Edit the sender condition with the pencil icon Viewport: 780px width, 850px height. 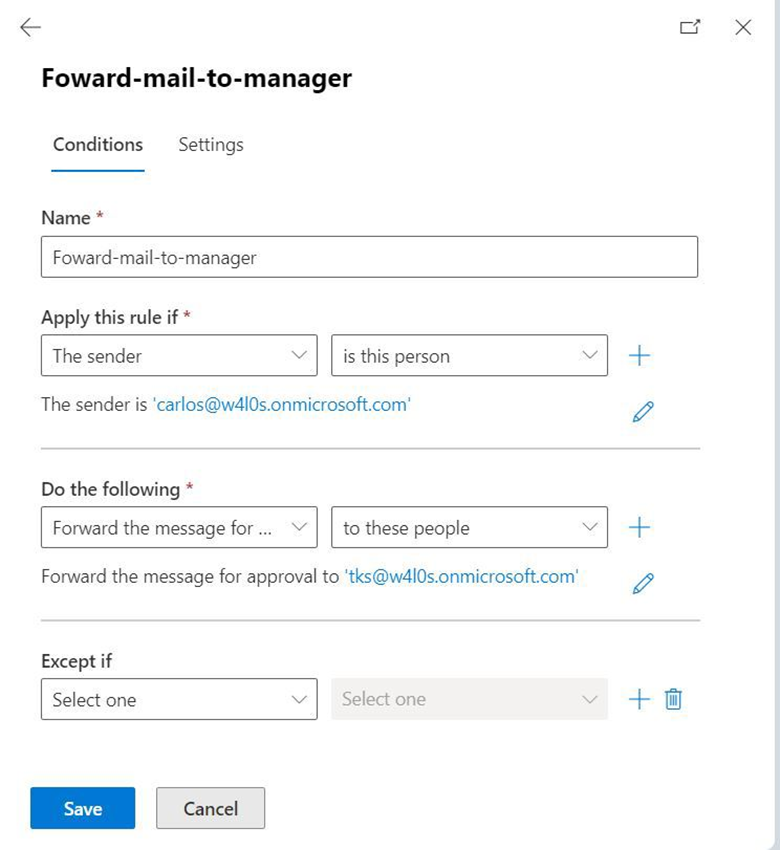click(644, 411)
